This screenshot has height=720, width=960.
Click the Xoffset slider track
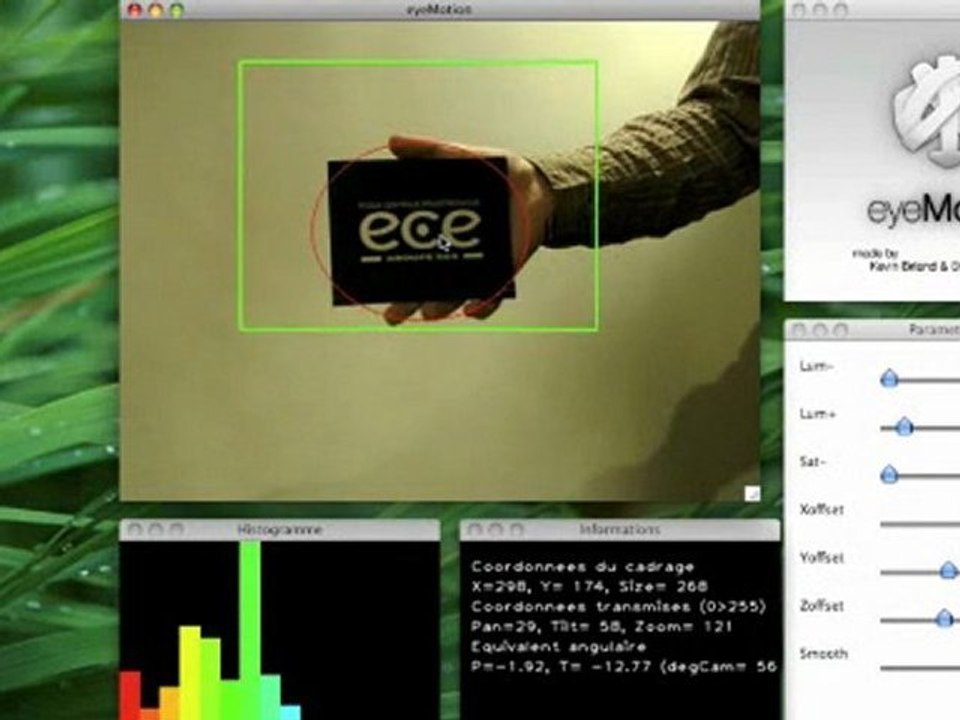pos(920,524)
